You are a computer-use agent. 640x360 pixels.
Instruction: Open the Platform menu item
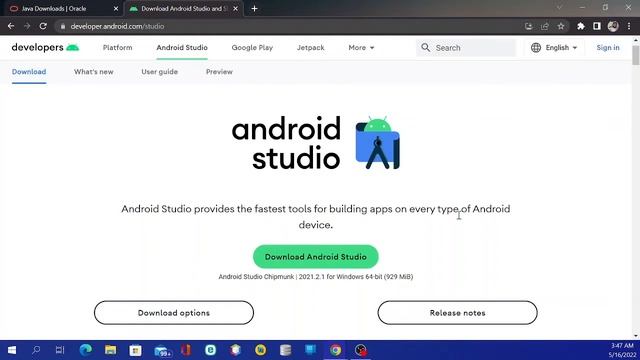[118, 47]
